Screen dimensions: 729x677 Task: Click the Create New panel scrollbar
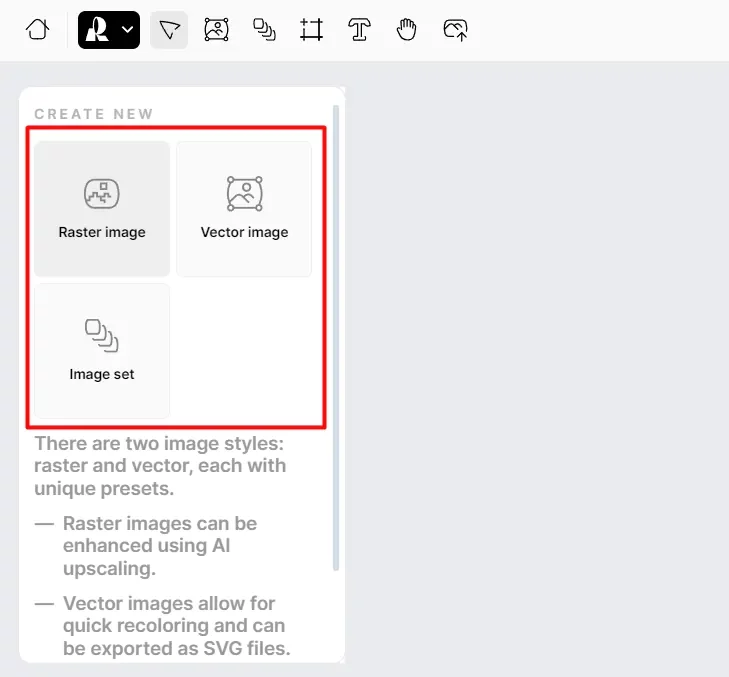[336, 338]
